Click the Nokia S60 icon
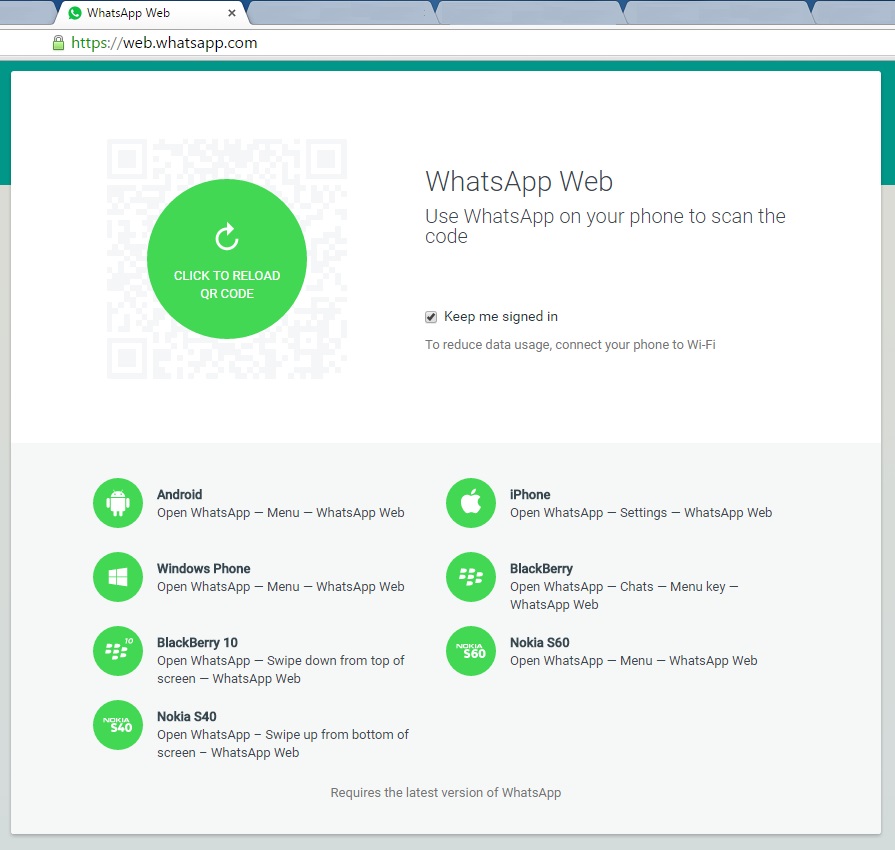The image size is (895, 850). [x=471, y=651]
